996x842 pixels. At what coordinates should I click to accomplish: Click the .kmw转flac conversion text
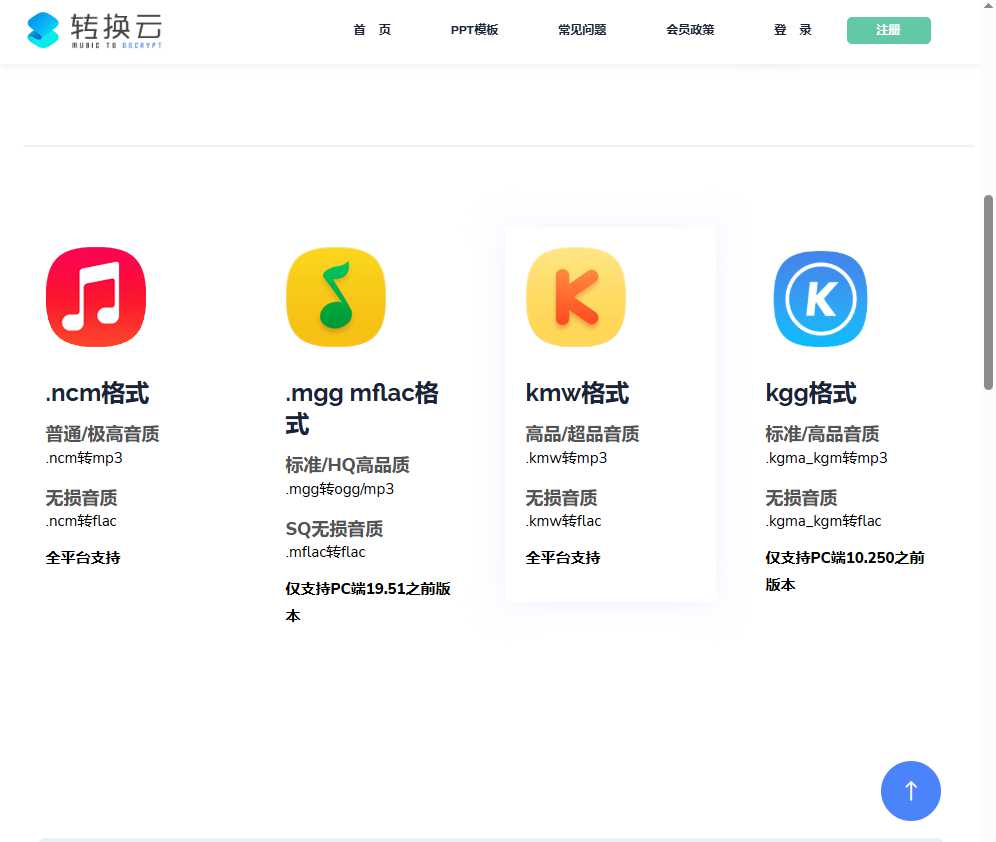click(x=560, y=520)
